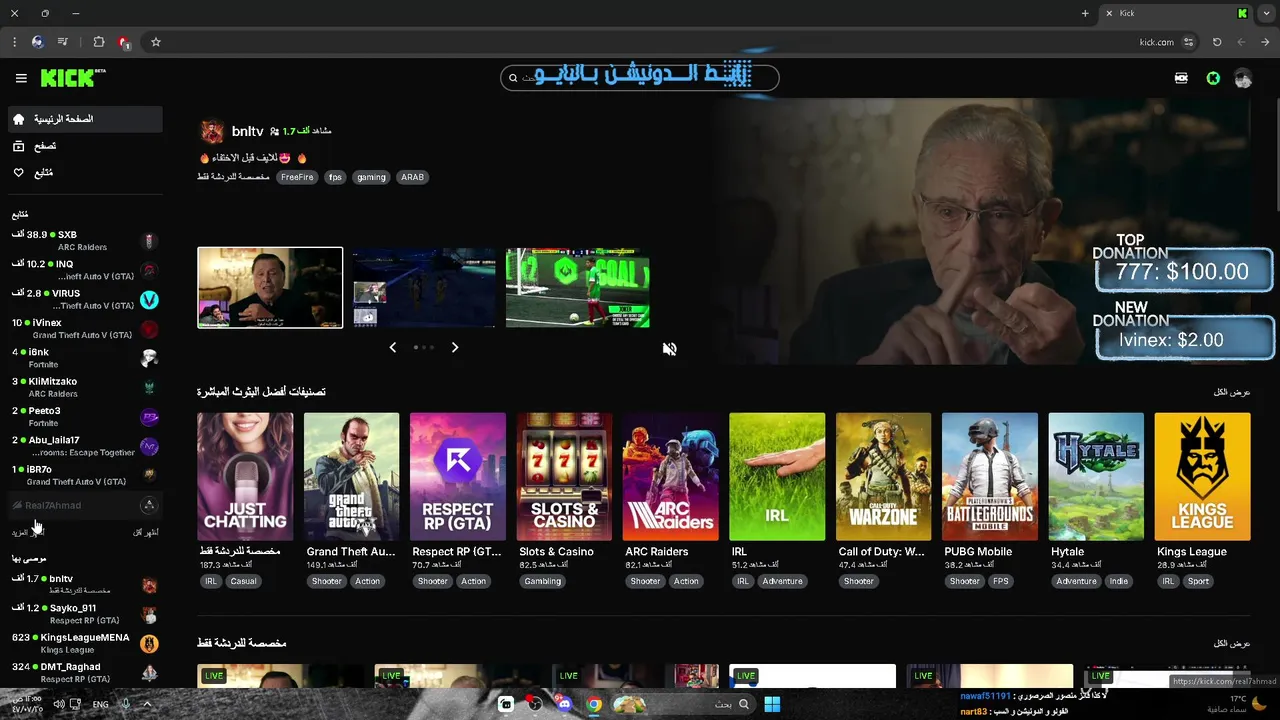Open INQ channel in following list

85,270
